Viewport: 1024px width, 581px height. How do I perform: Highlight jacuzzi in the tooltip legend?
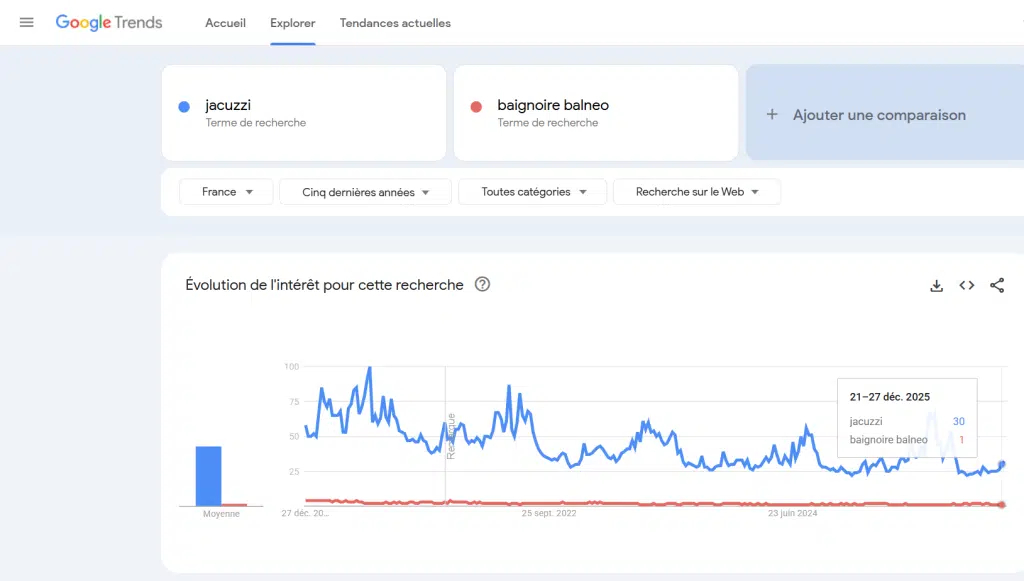866,421
